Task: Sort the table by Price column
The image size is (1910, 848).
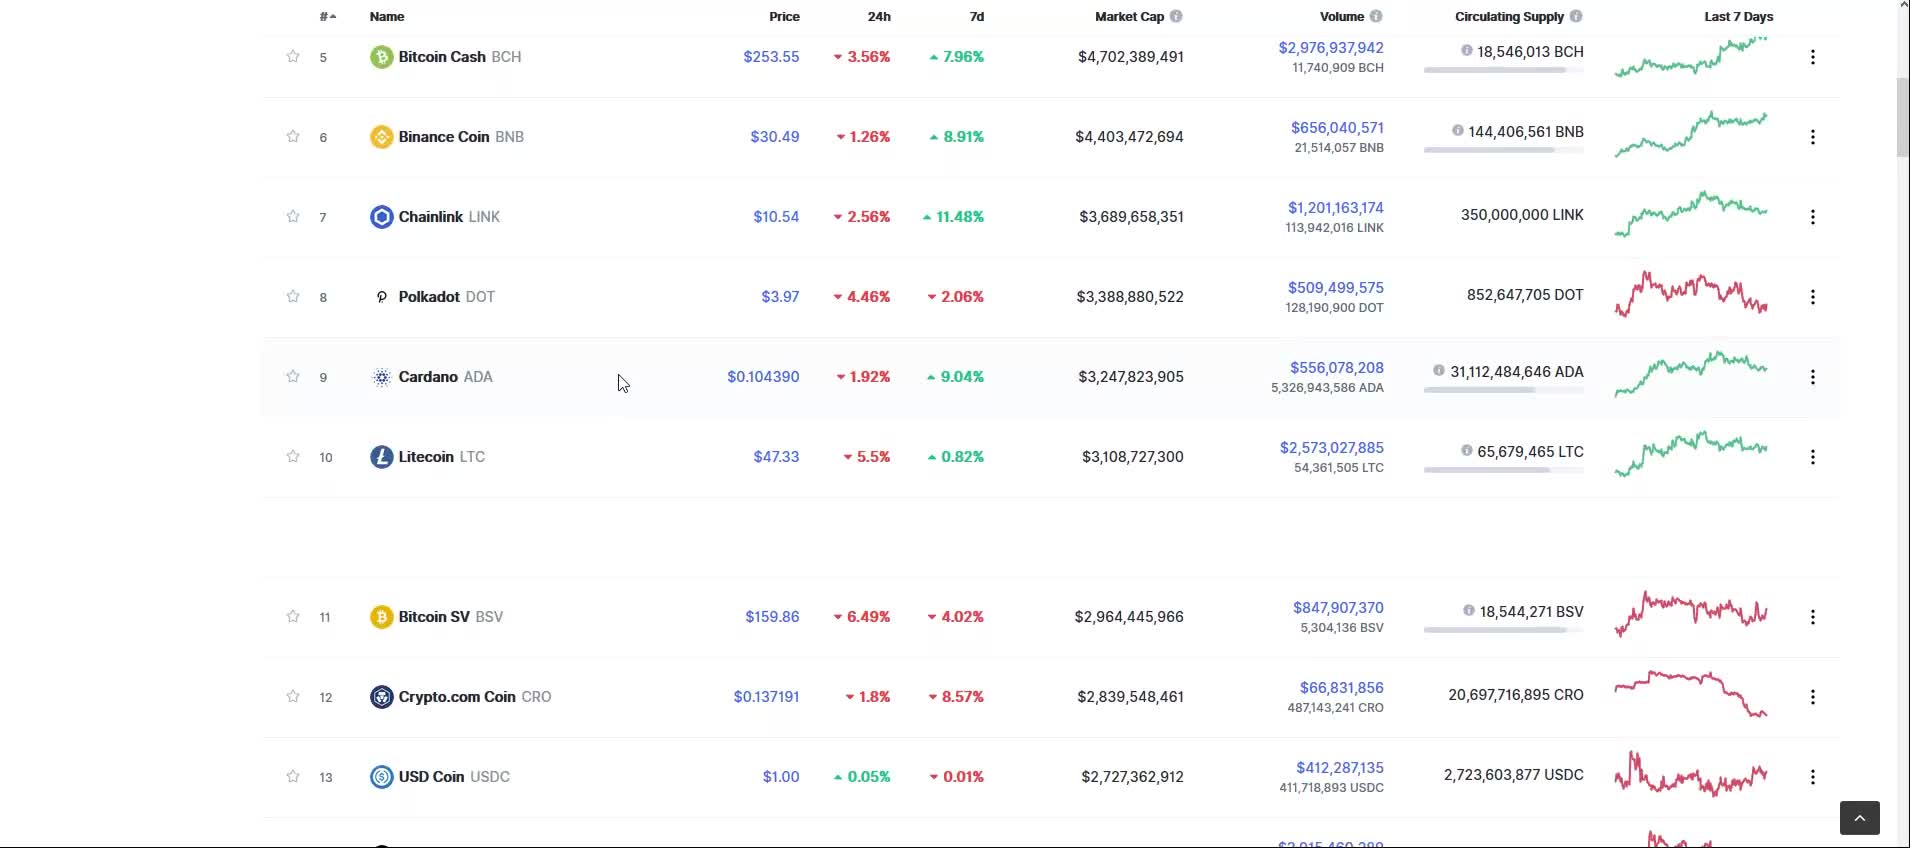Action: coord(784,16)
